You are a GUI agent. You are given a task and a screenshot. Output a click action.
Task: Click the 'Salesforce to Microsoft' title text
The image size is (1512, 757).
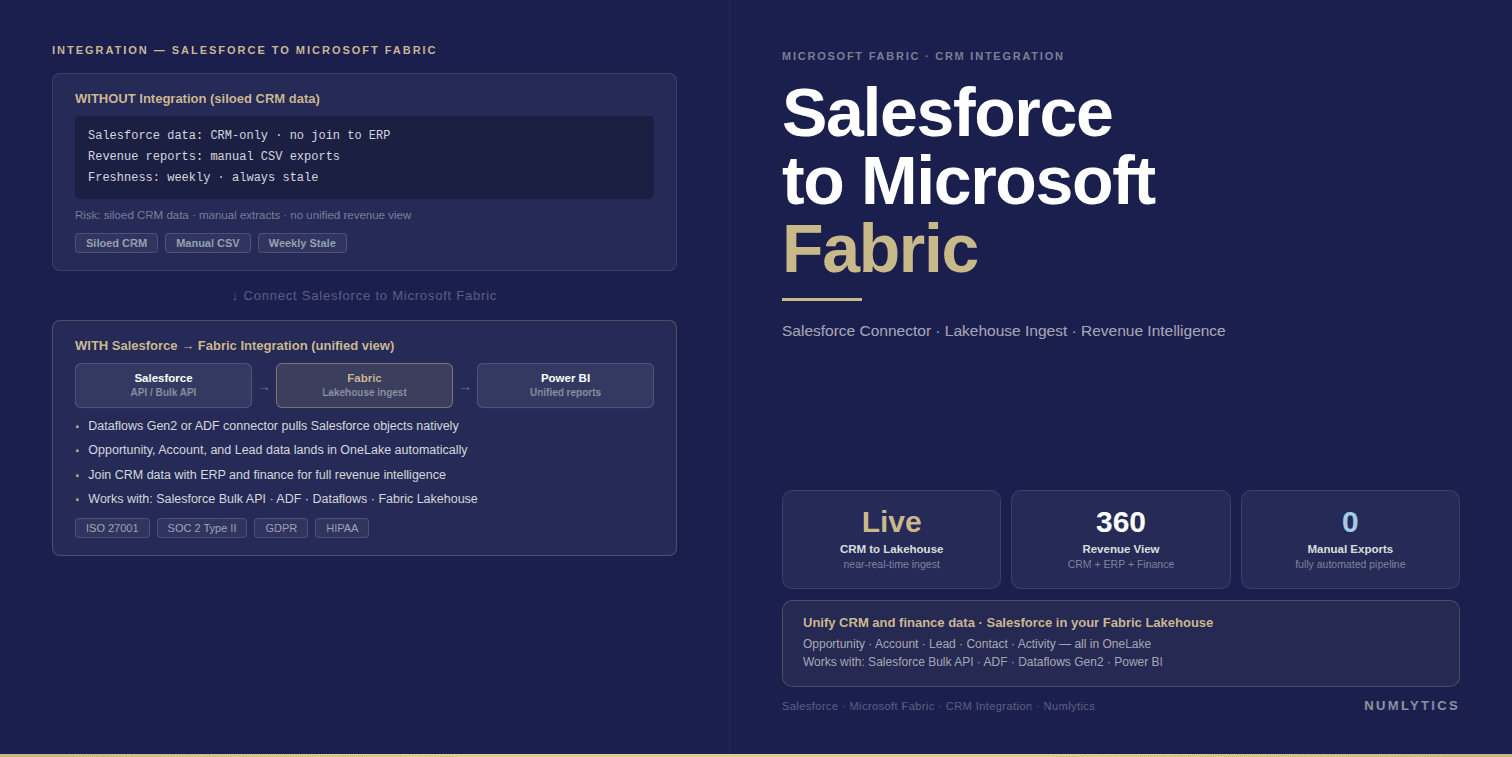[x=968, y=146]
